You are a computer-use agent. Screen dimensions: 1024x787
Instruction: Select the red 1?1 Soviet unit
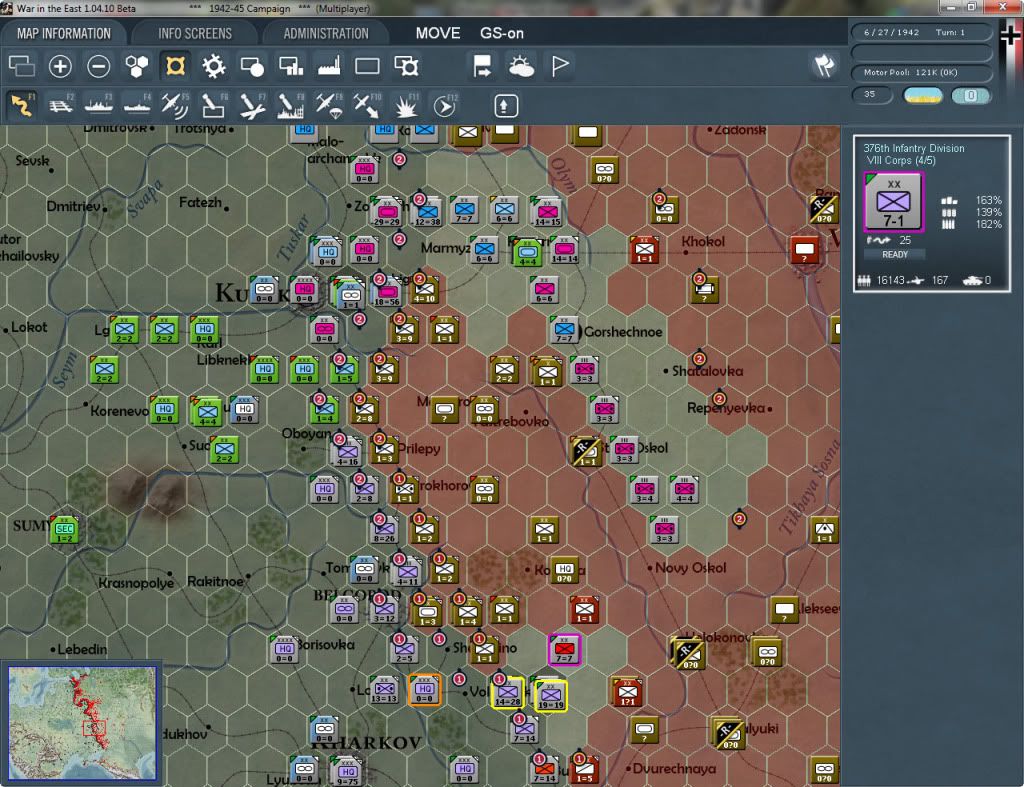(x=628, y=693)
